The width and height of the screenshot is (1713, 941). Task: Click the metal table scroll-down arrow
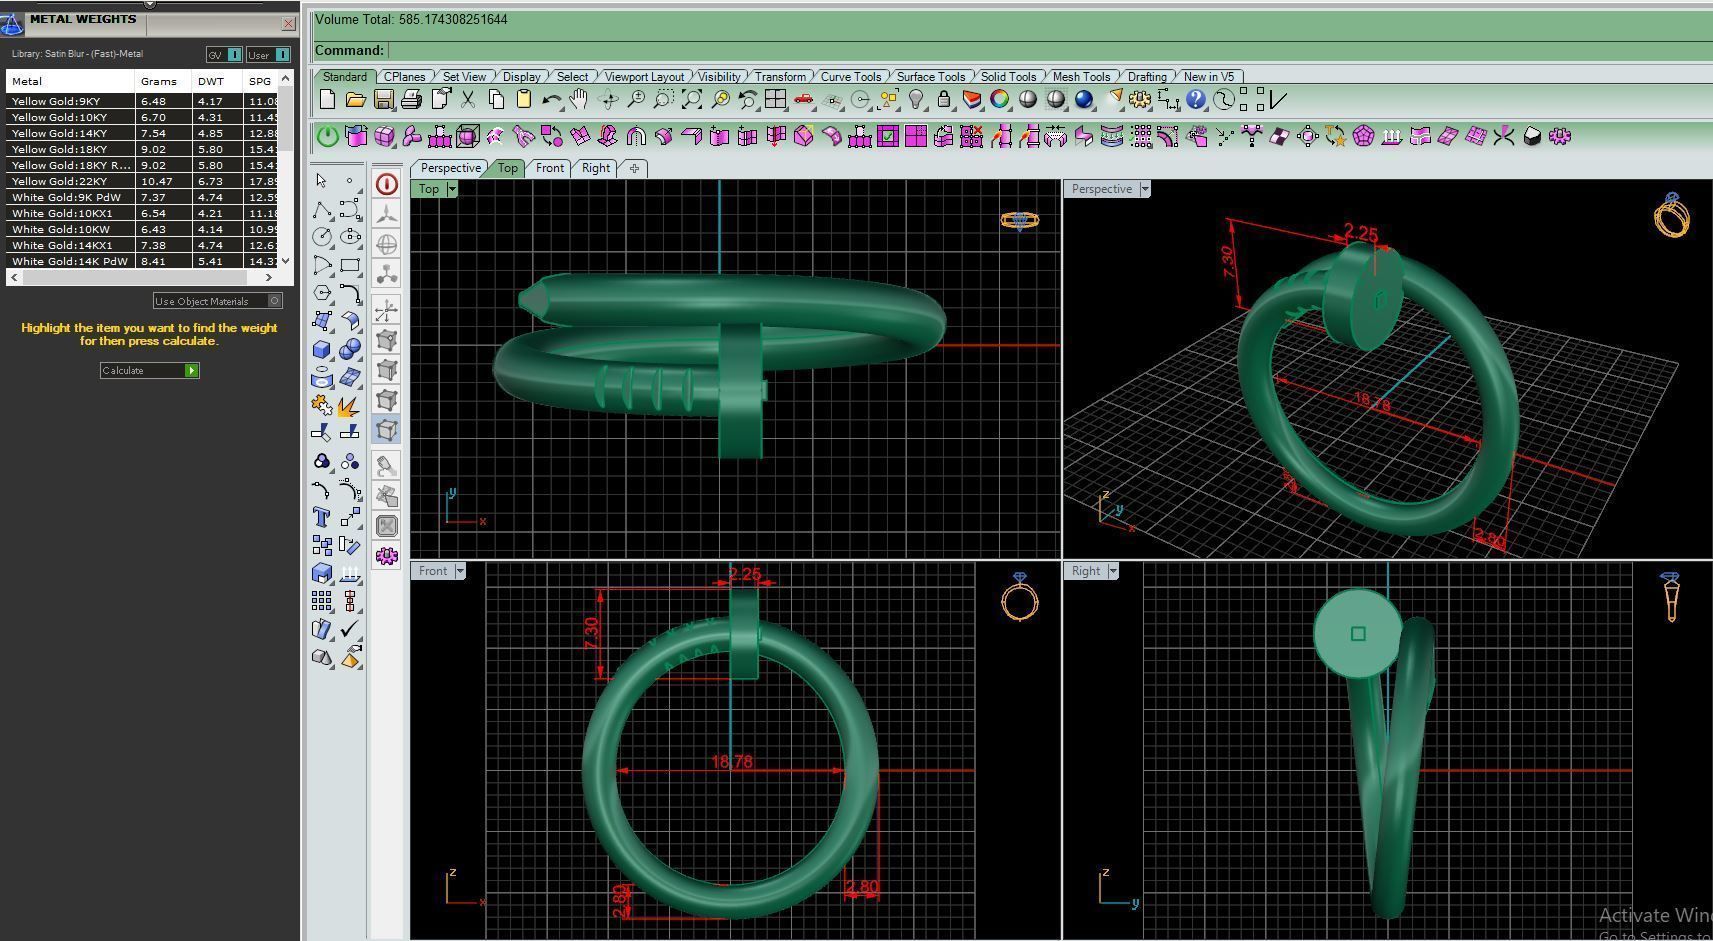(x=286, y=261)
